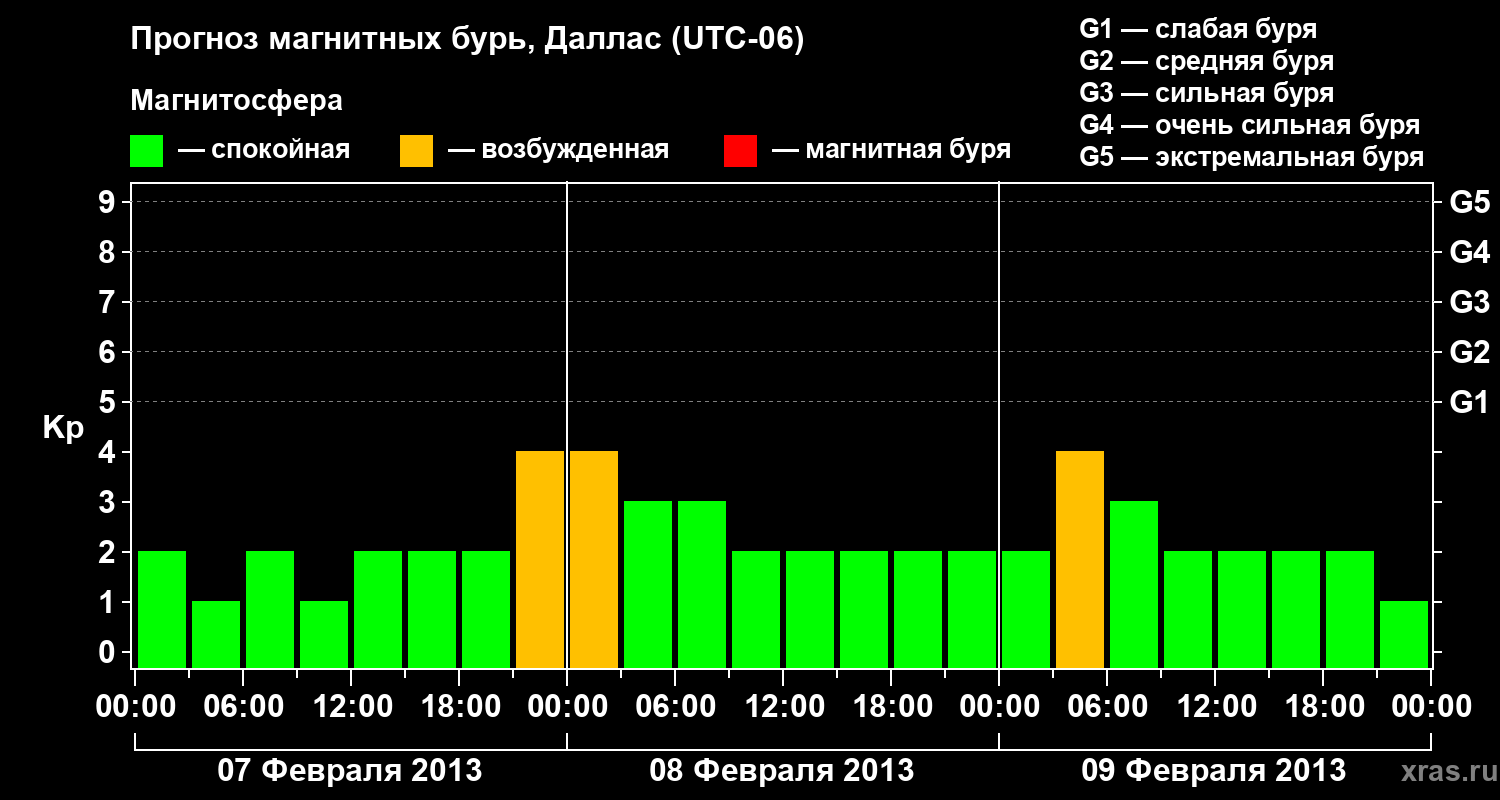Click the '18:00' time label above 07 Февраля
The width and height of the screenshot is (1500, 800).
(x=459, y=707)
